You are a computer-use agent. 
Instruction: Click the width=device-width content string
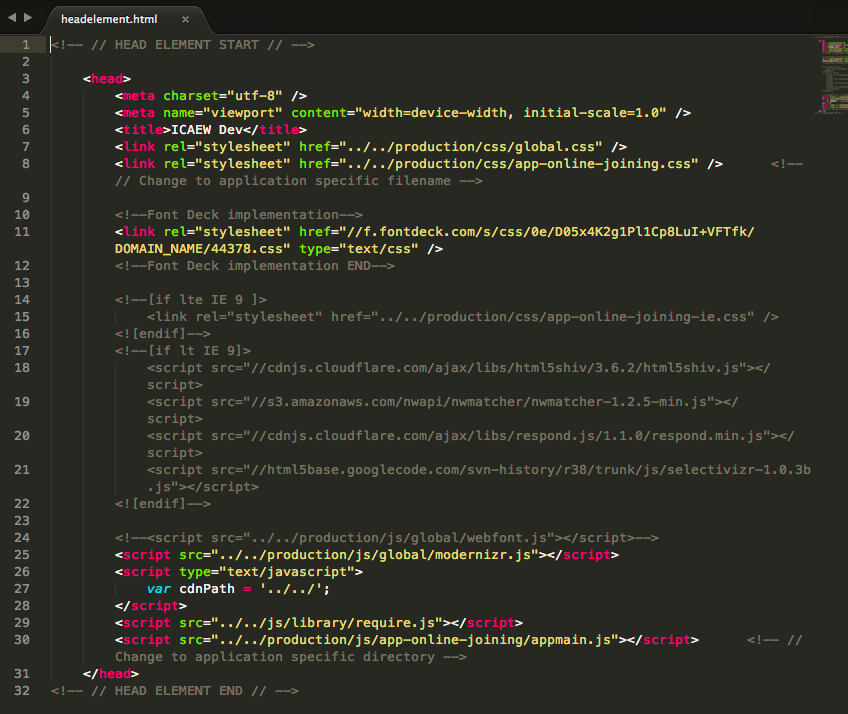click(509, 113)
